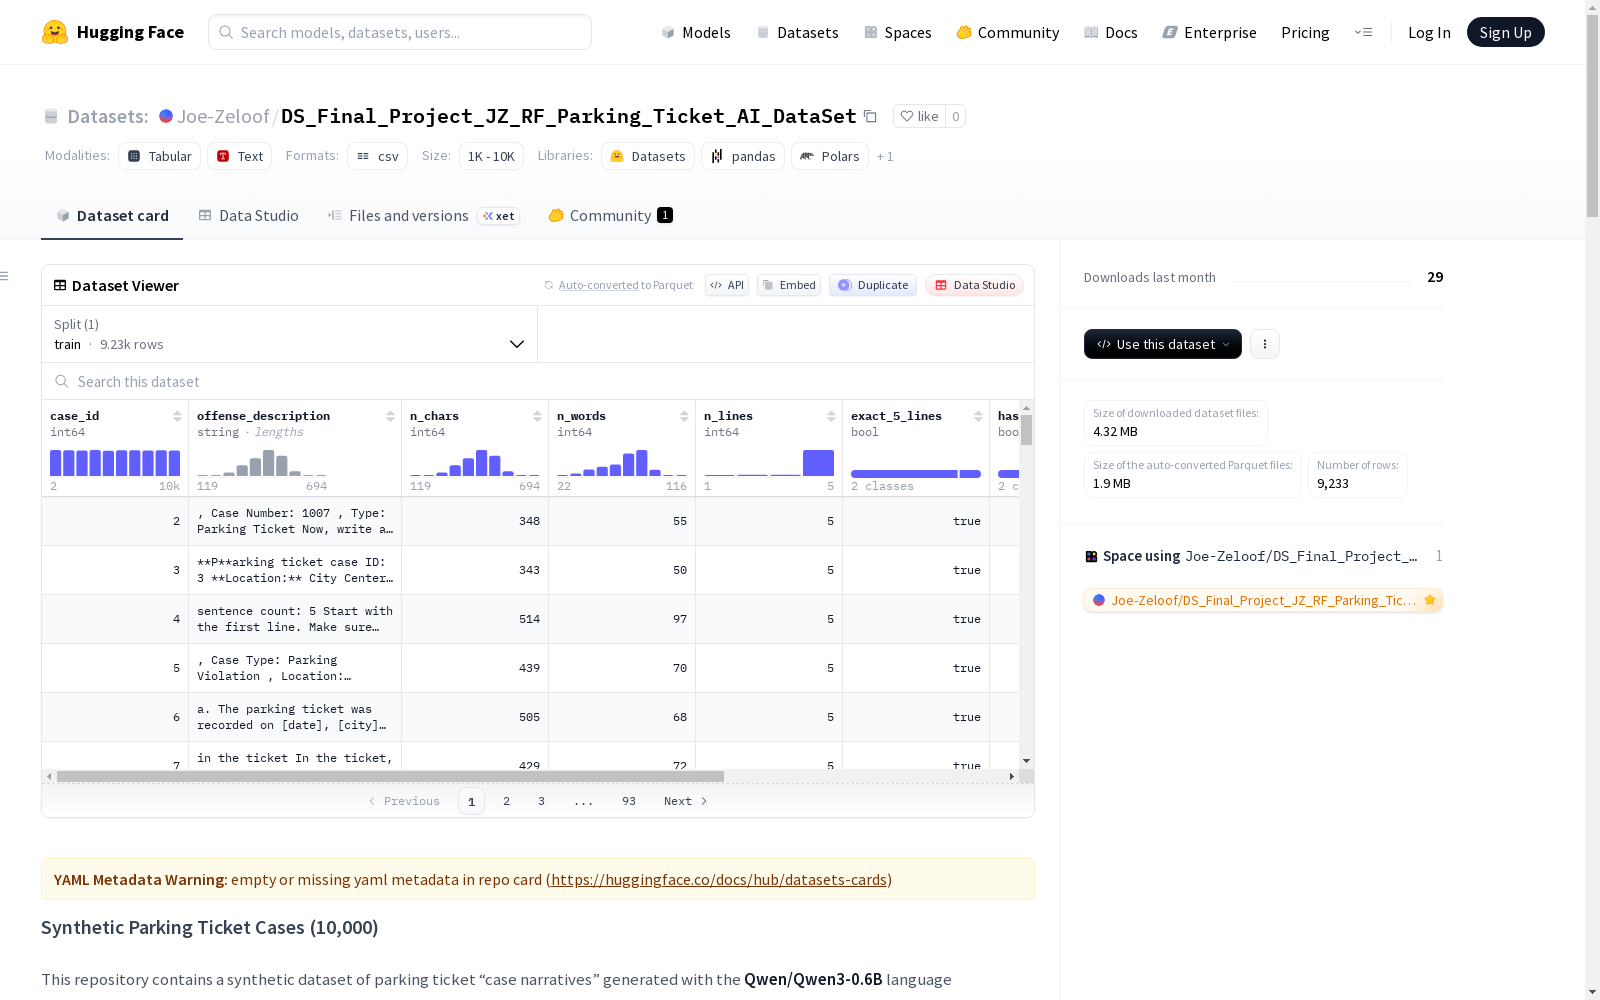This screenshot has height=1000, width=1600.
Task: Open the Tabular modality tag
Action: [160, 156]
